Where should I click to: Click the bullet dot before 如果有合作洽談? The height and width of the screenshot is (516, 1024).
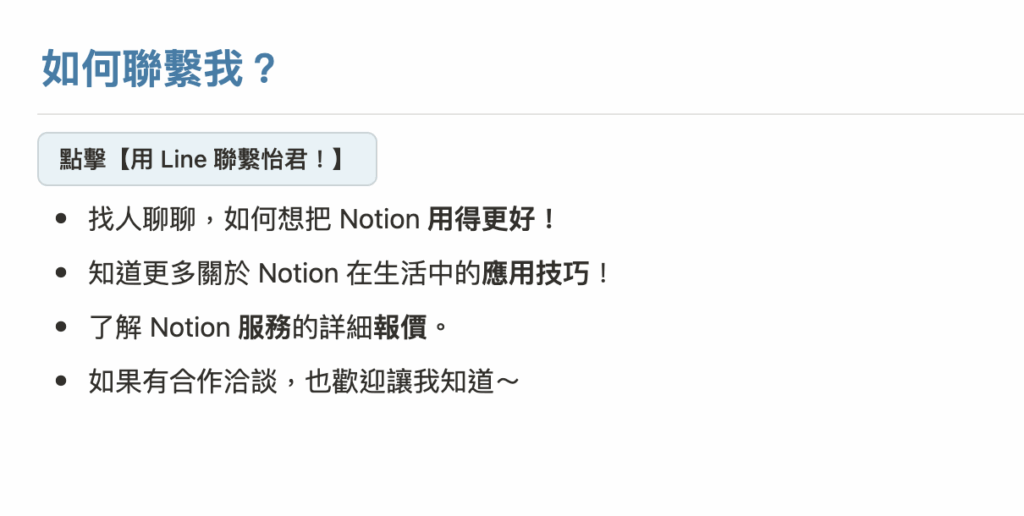(x=63, y=381)
